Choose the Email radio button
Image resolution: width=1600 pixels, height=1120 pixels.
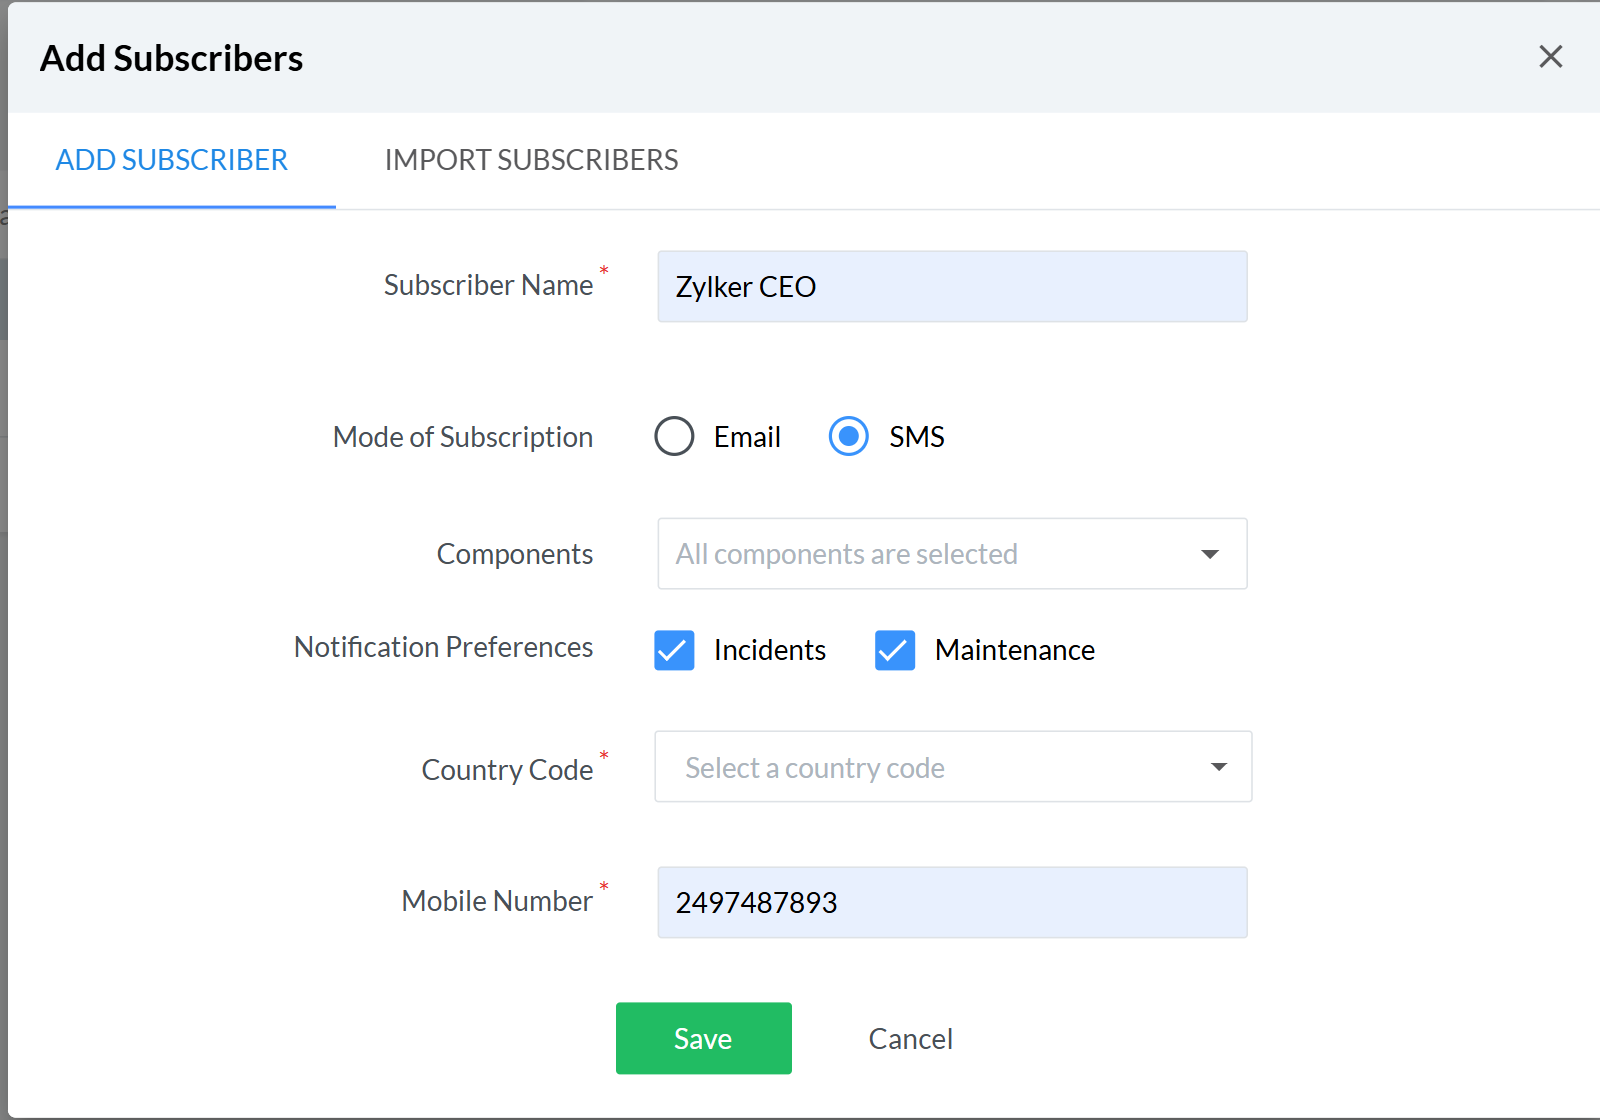tap(674, 437)
